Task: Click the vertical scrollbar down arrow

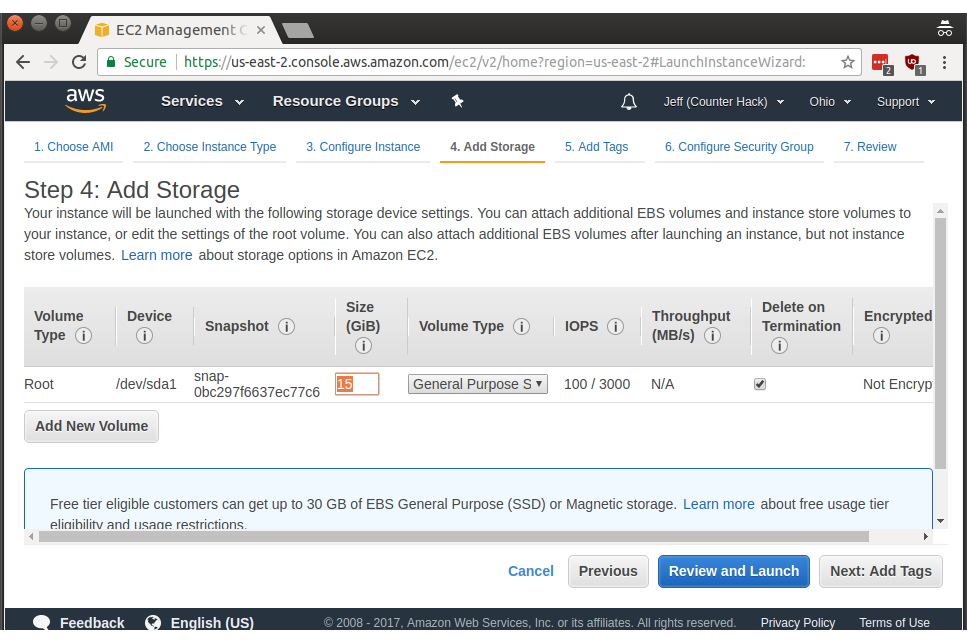Action: pos(940,521)
